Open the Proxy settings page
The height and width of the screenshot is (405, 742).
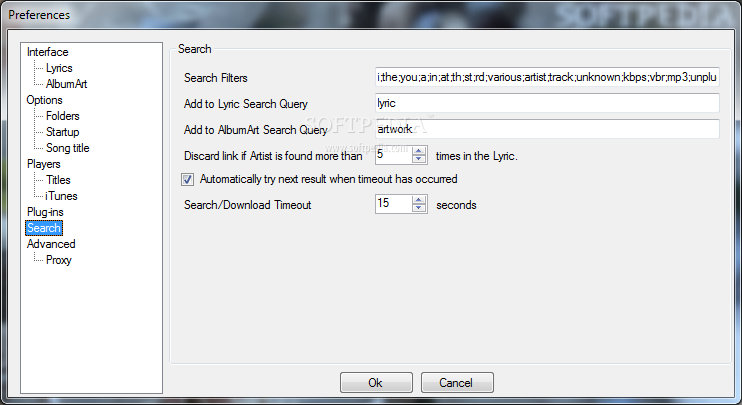(x=59, y=260)
